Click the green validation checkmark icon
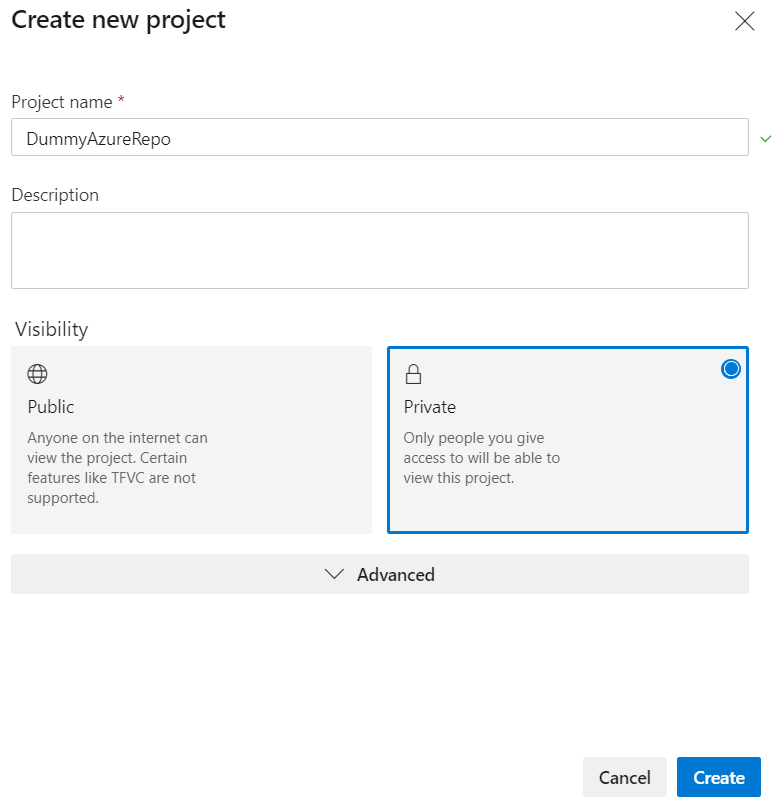The width and height of the screenshot is (771, 807). (765, 138)
